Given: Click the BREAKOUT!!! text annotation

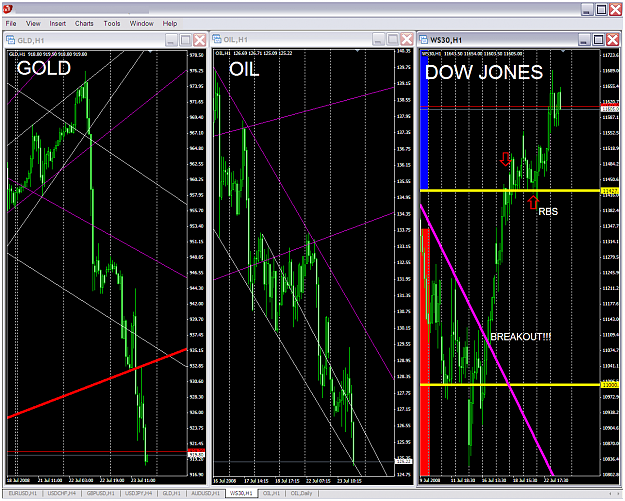Looking at the screenshot, I should click(x=520, y=337).
